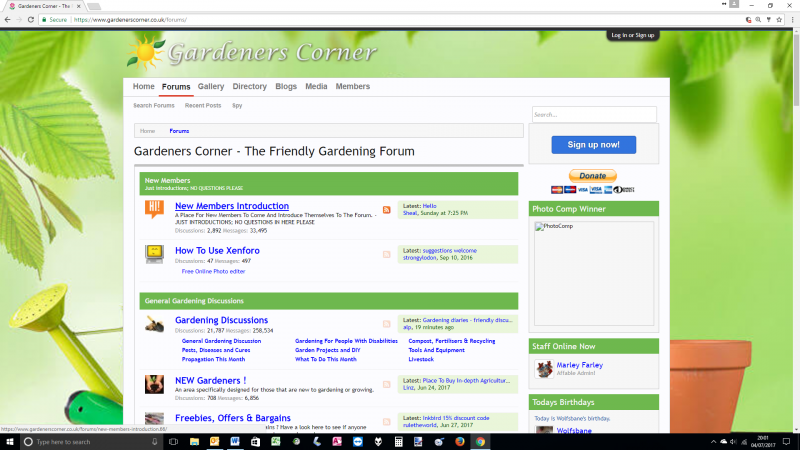Click the New Members Introduction 'Hi!' forum icon

(154, 209)
